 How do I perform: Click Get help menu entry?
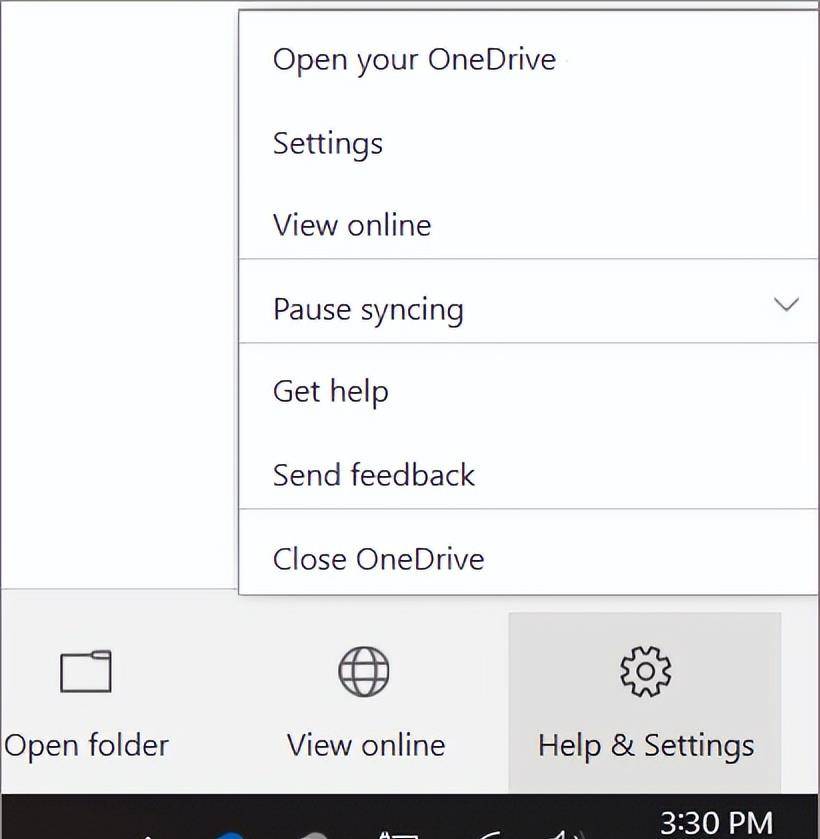[x=331, y=391]
